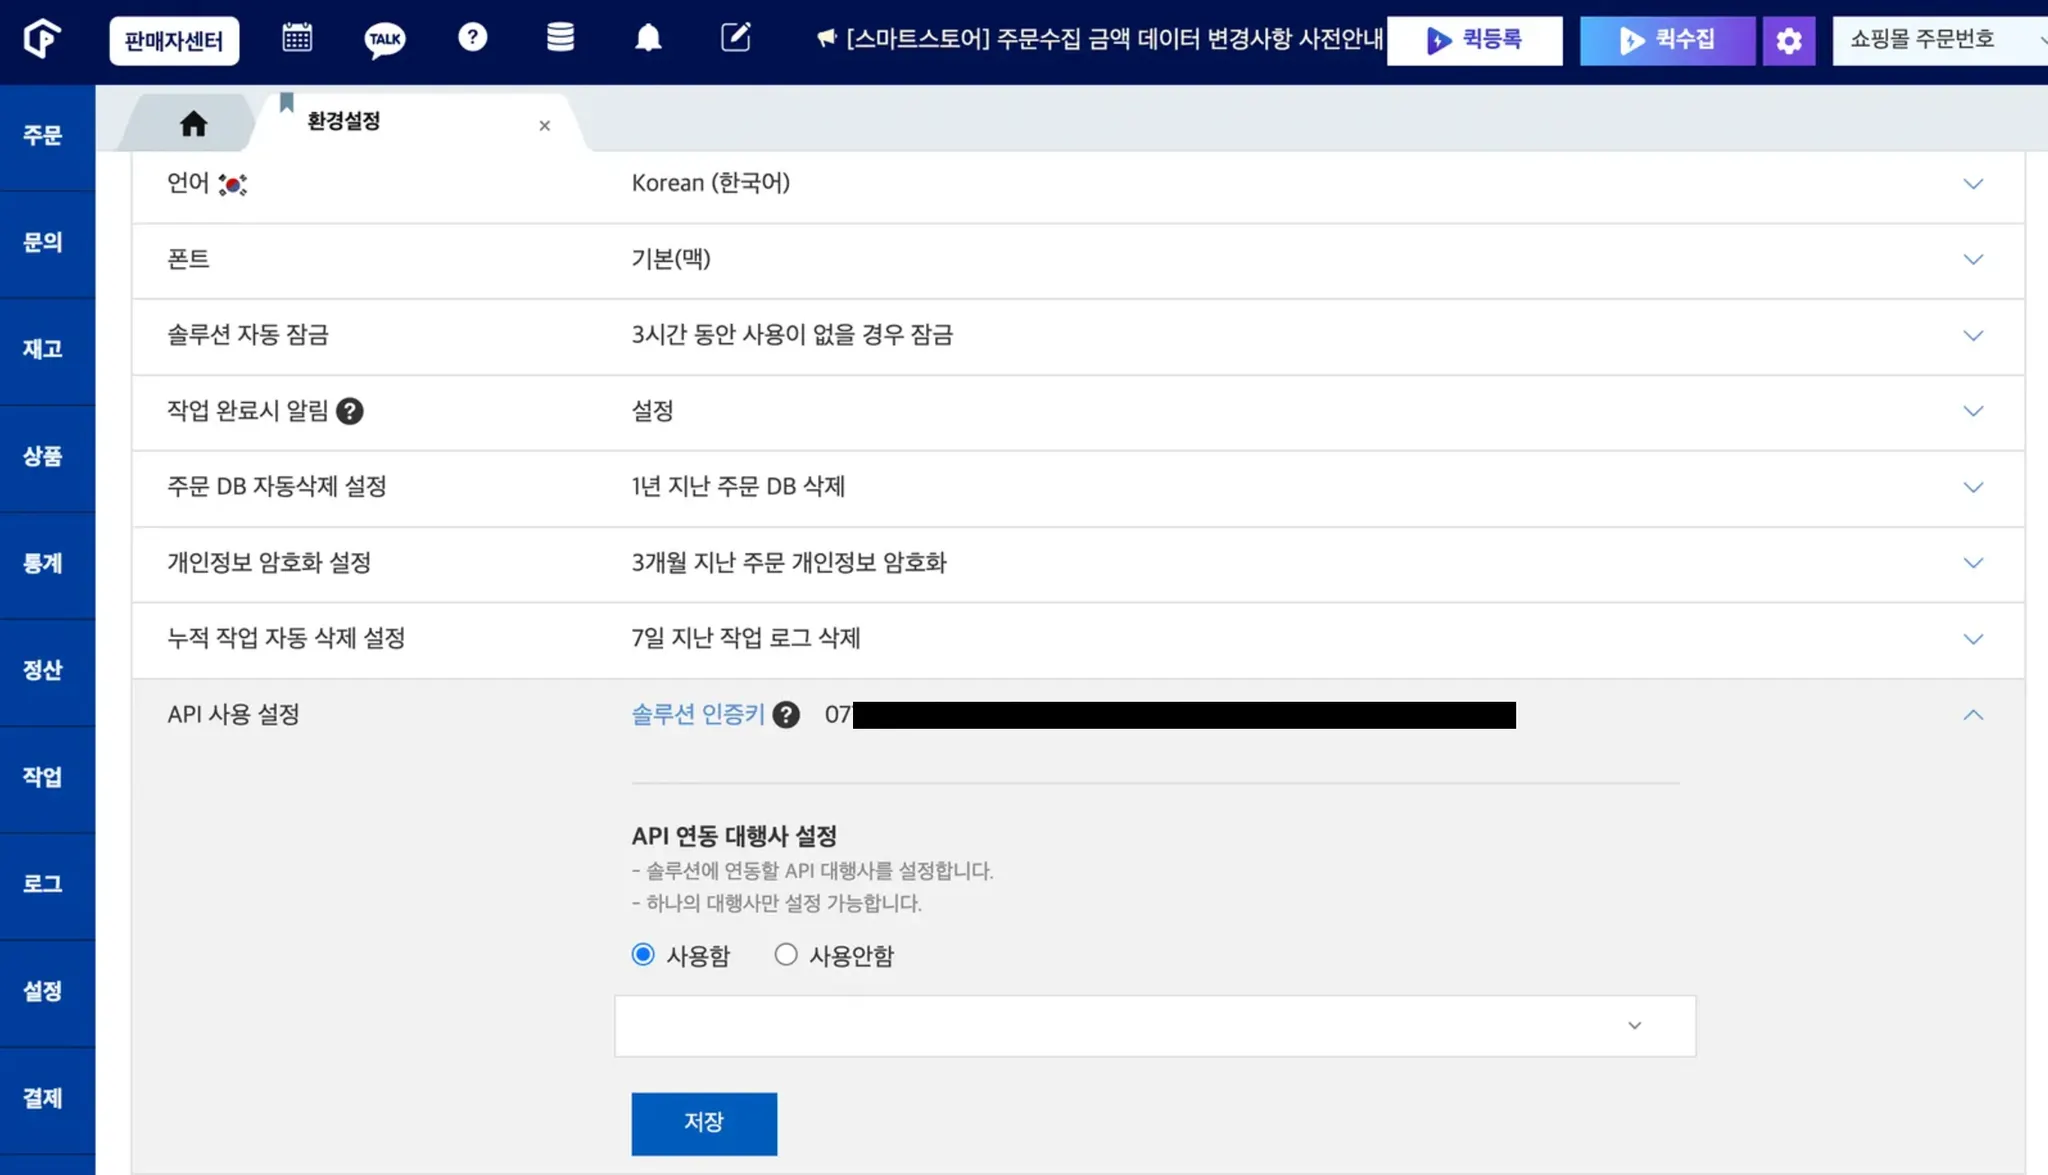Open the 정산 sidebar menu
The image size is (2048, 1175).
pyautogui.click(x=43, y=671)
